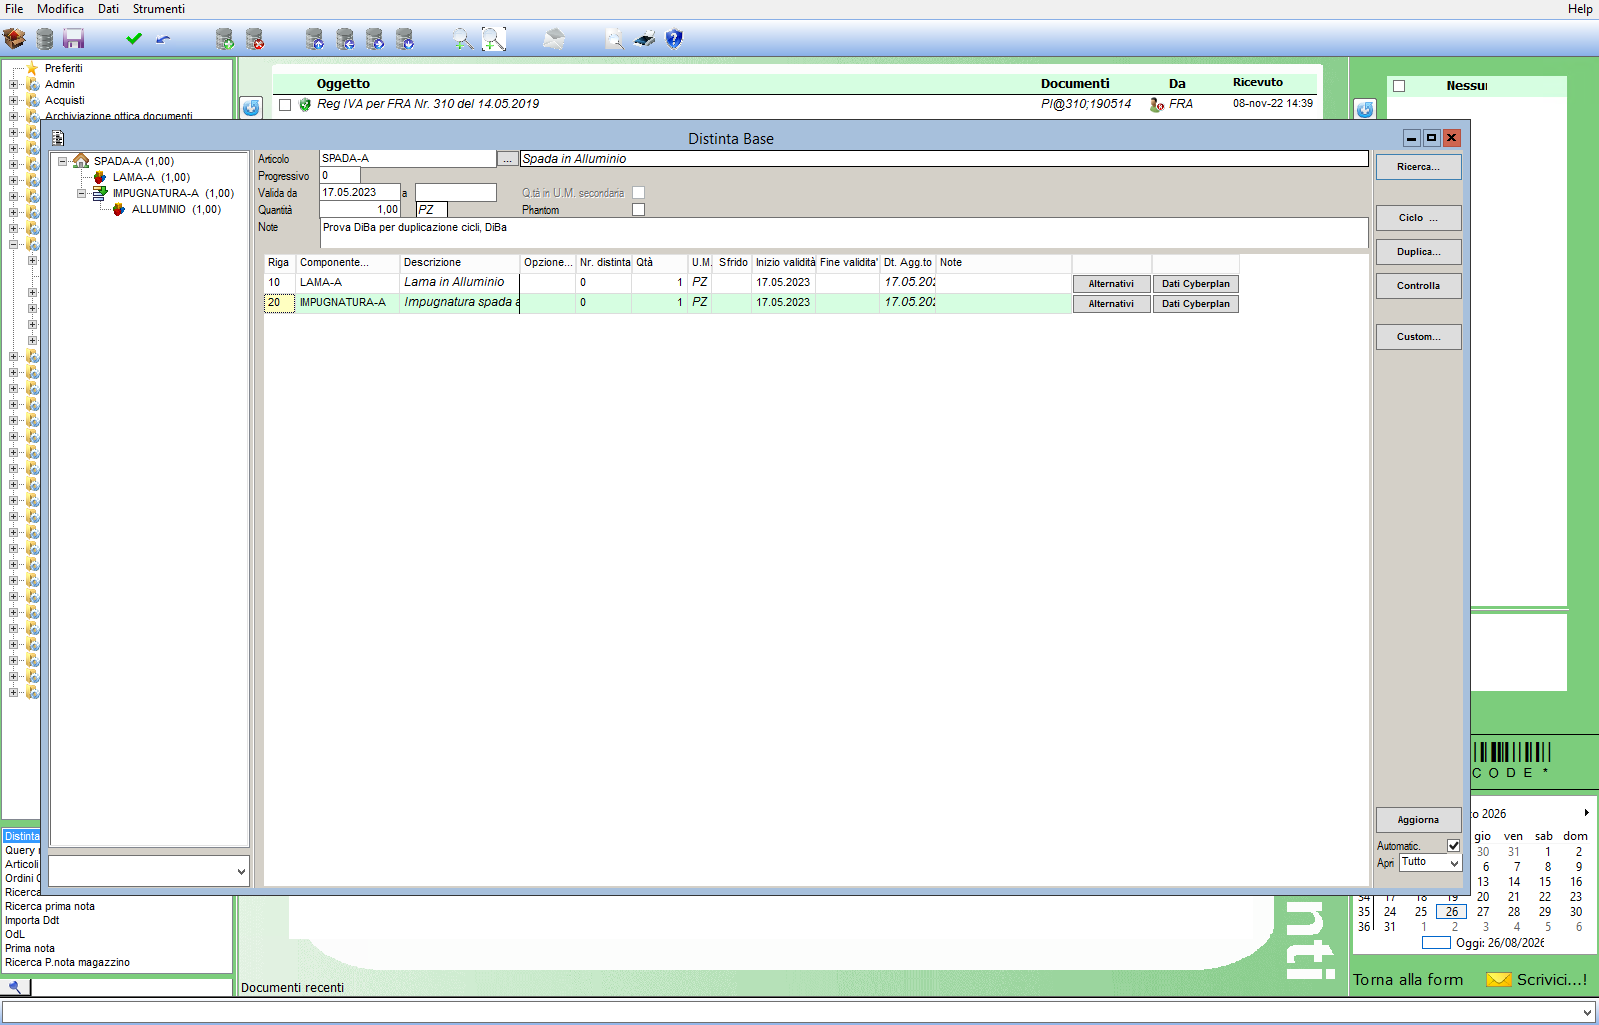Click the house icon of SPADA-A node

(81, 161)
